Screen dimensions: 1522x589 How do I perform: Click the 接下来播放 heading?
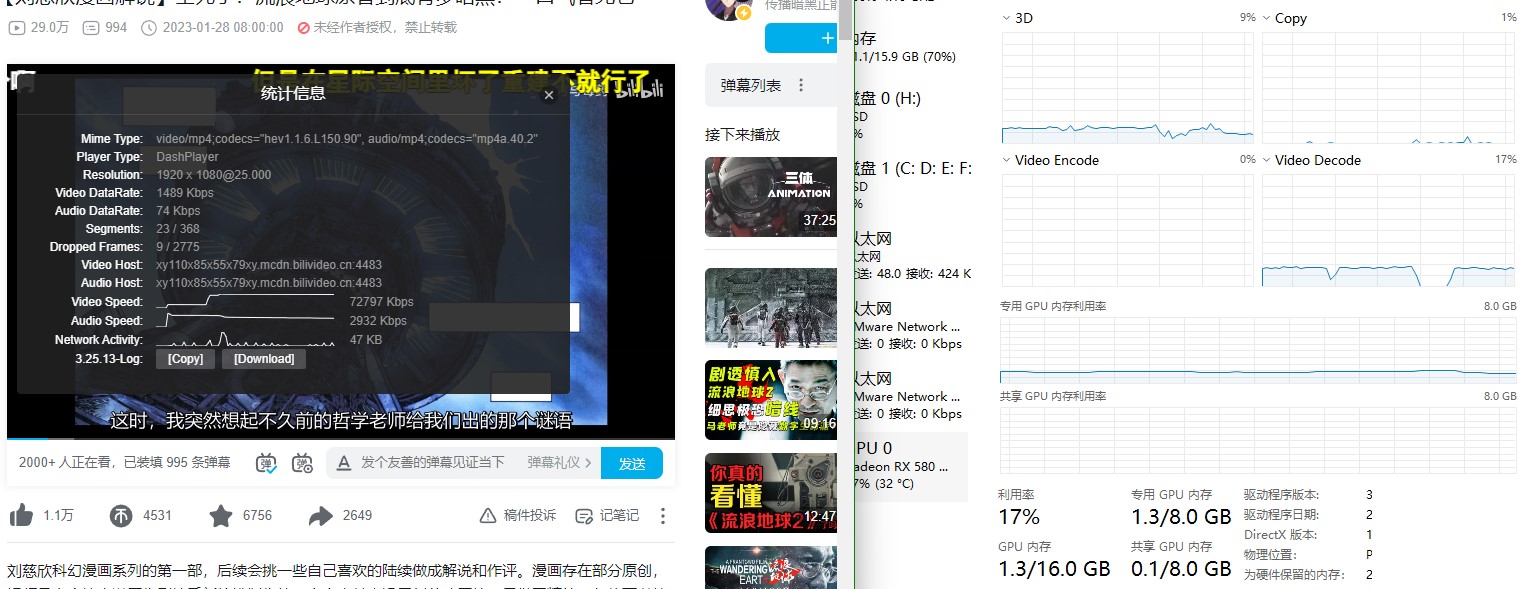[x=742, y=134]
